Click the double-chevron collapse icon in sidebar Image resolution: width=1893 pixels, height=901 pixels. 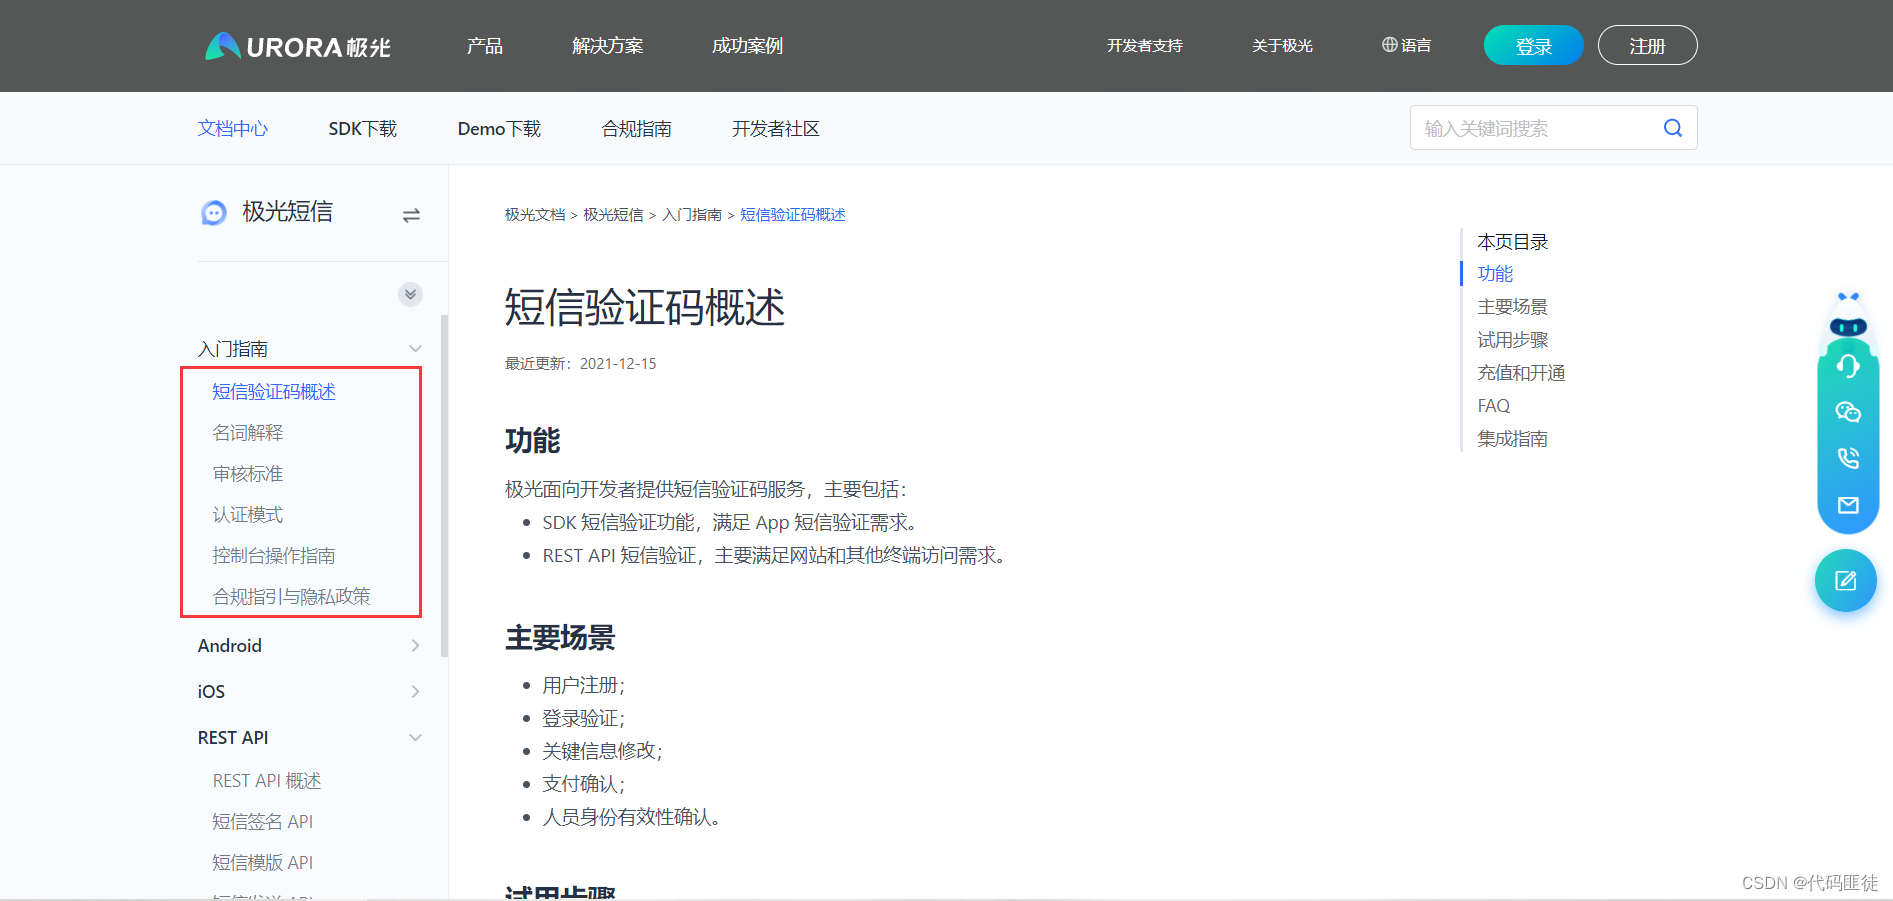[410, 294]
